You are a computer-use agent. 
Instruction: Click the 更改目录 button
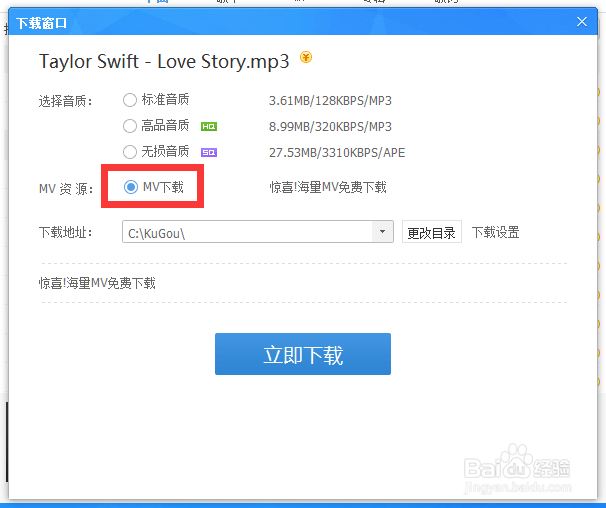pyautogui.click(x=432, y=232)
